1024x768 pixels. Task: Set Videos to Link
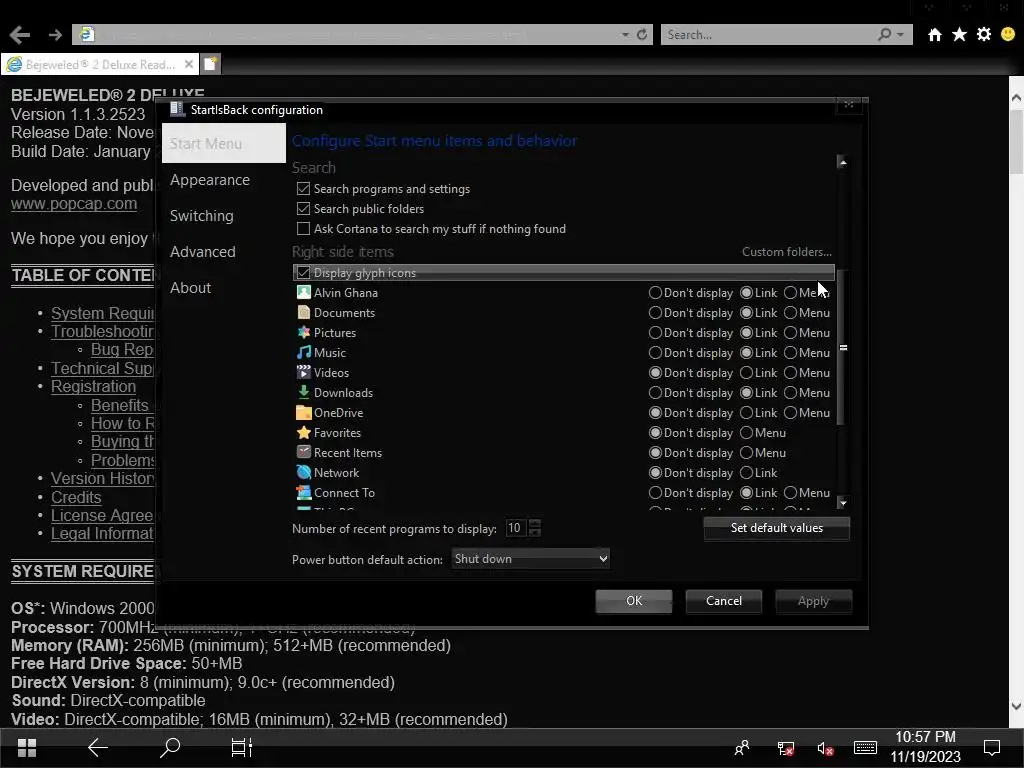coord(746,373)
